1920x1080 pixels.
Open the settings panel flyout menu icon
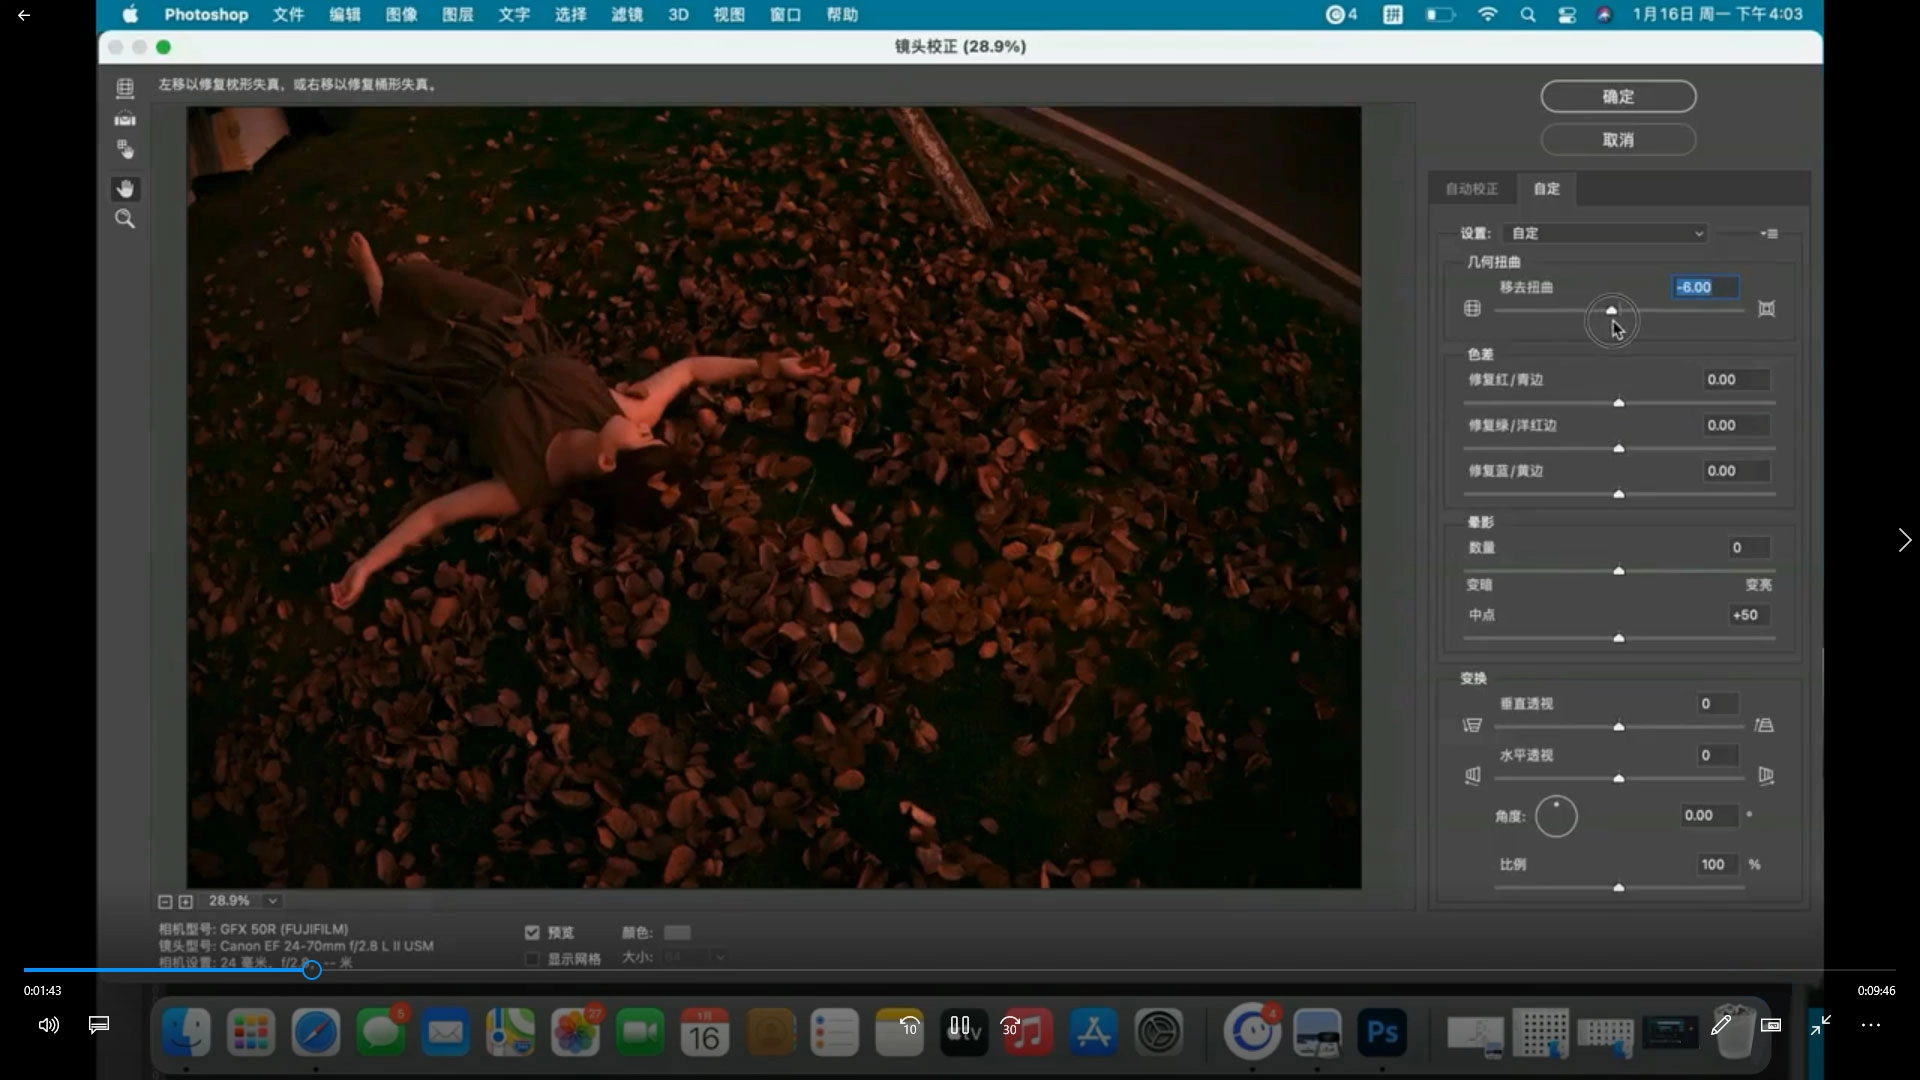[x=1769, y=234]
